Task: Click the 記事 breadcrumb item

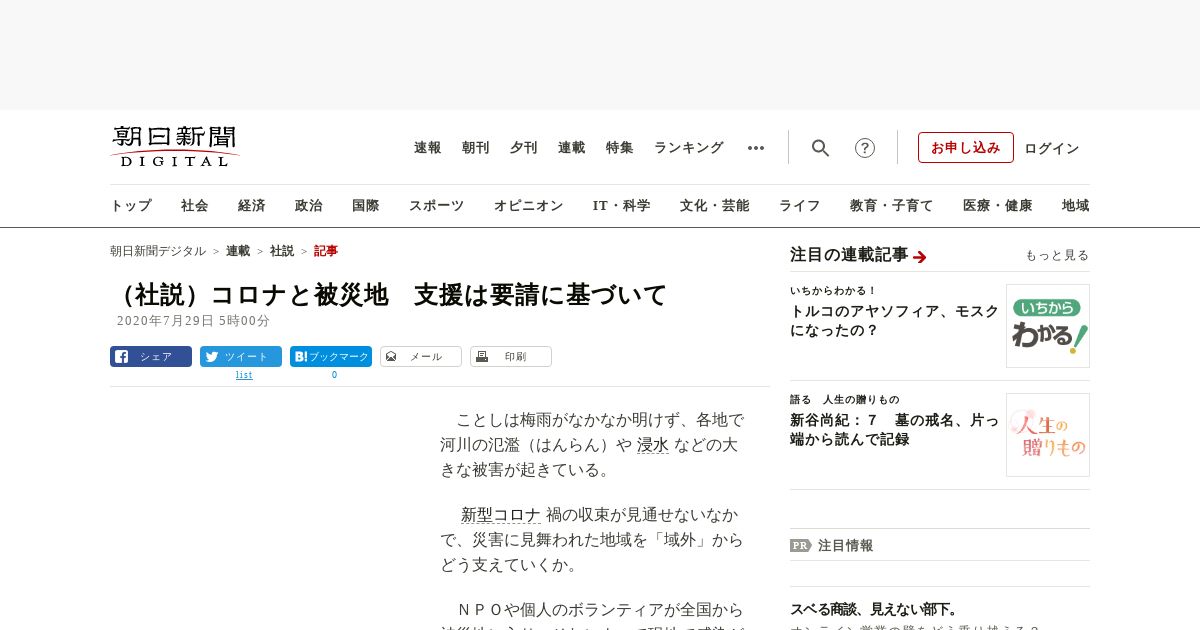Action: pyautogui.click(x=326, y=251)
